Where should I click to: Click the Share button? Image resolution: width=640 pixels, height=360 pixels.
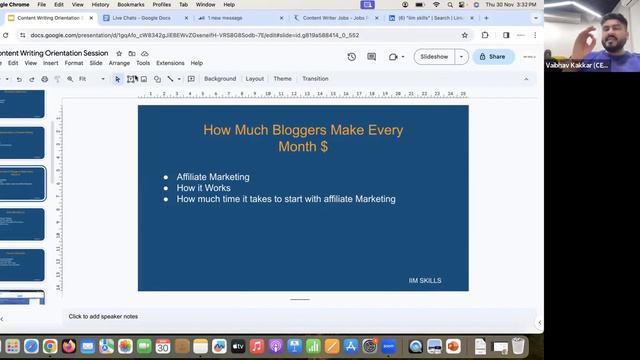(x=493, y=57)
